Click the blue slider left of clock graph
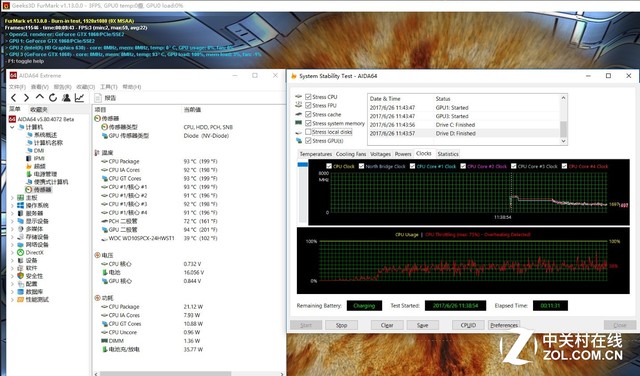Viewport: 640px width, 376px height. (303, 165)
